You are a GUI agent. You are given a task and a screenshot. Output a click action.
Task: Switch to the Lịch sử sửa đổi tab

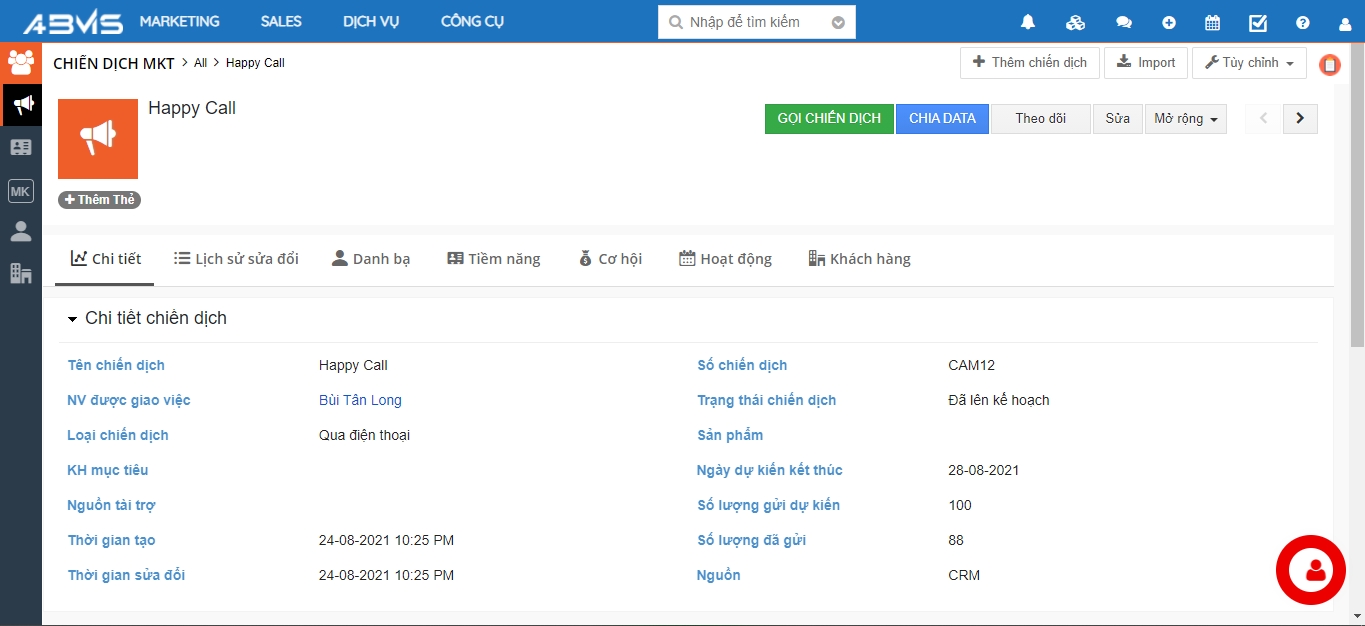tap(236, 259)
